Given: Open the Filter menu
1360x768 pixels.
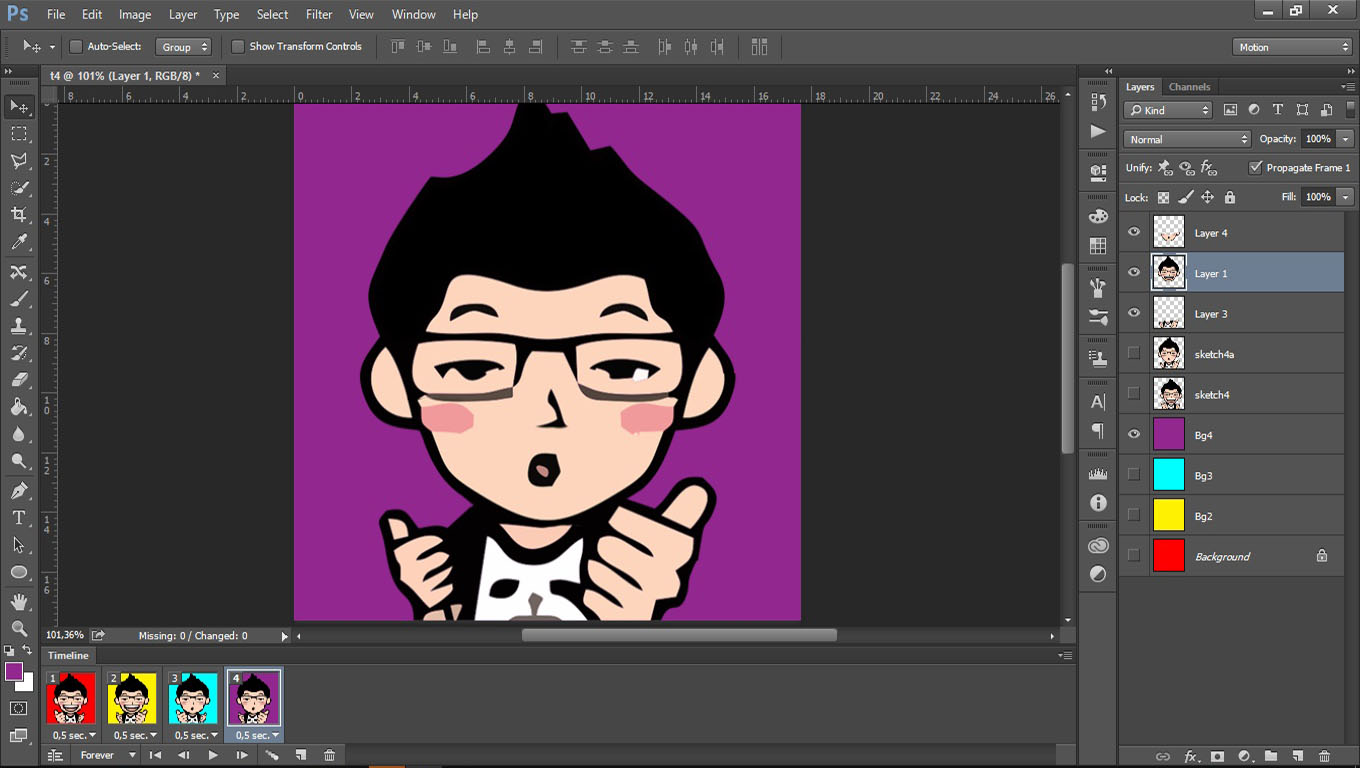Looking at the screenshot, I should point(318,14).
